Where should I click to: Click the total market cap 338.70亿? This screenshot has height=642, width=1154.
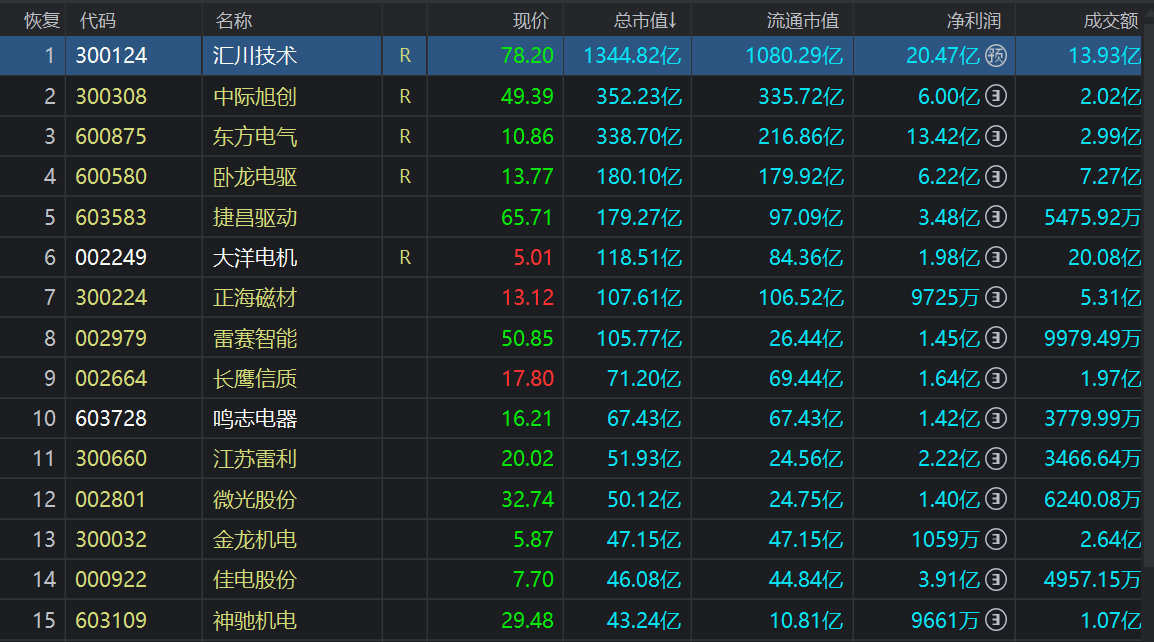[x=639, y=136]
